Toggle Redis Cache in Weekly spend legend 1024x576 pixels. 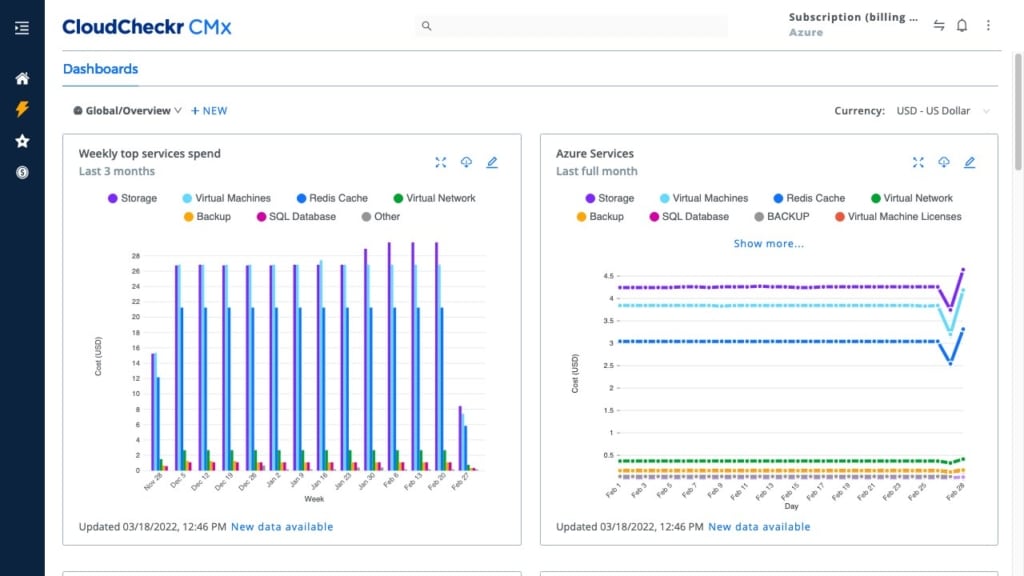pyautogui.click(x=332, y=198)
